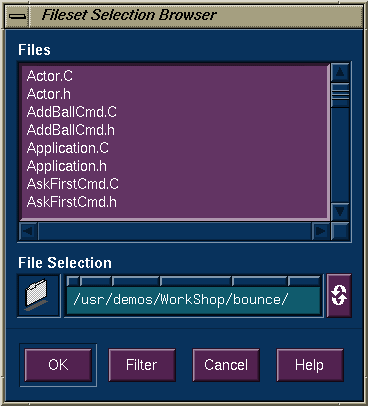
Task: Select AskFirstCmd.C file
Action: 73,184
